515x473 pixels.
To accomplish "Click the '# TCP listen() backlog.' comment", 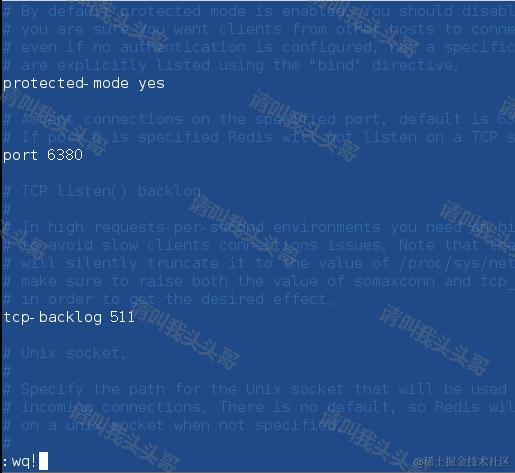I will point(102,191).
